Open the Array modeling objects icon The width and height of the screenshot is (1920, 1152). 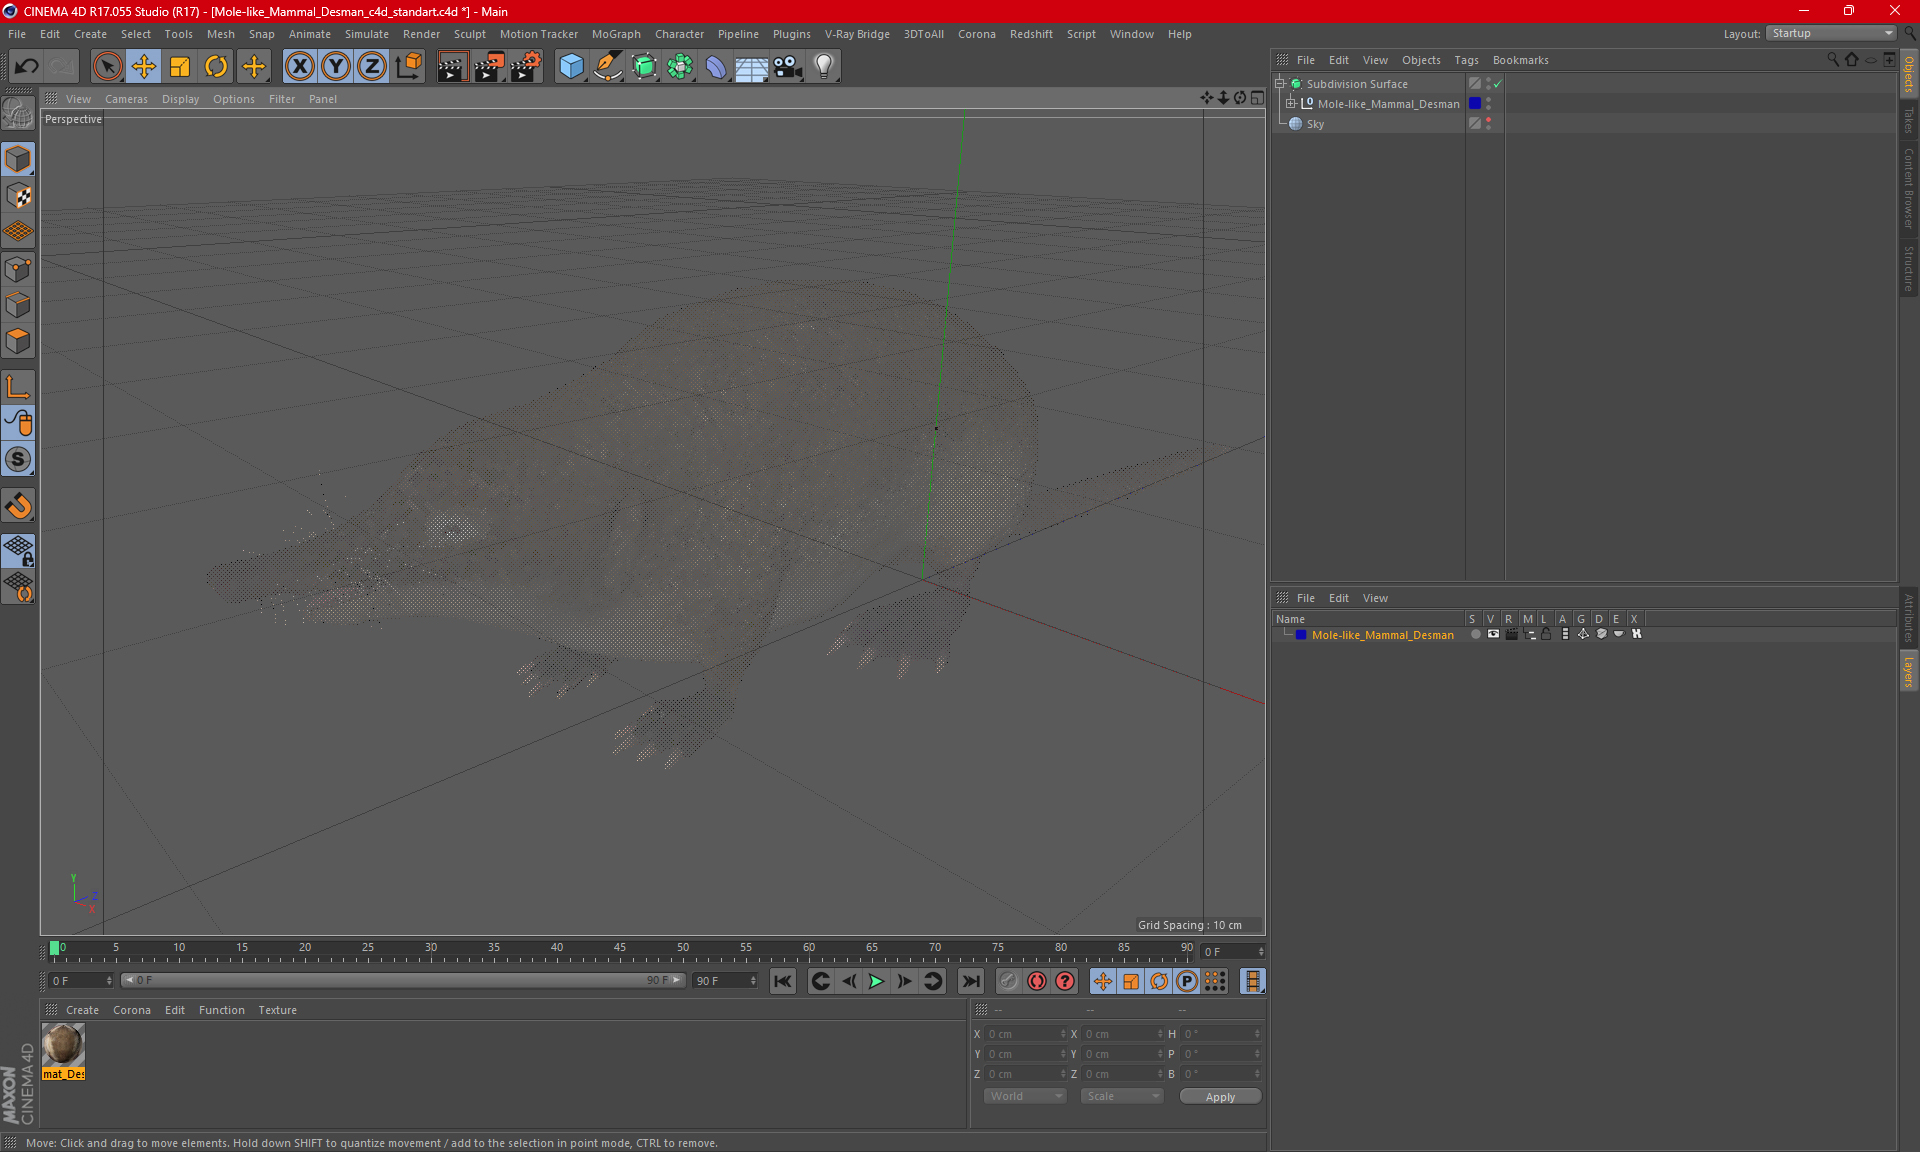pyautogui.click(x=680, y=66)
